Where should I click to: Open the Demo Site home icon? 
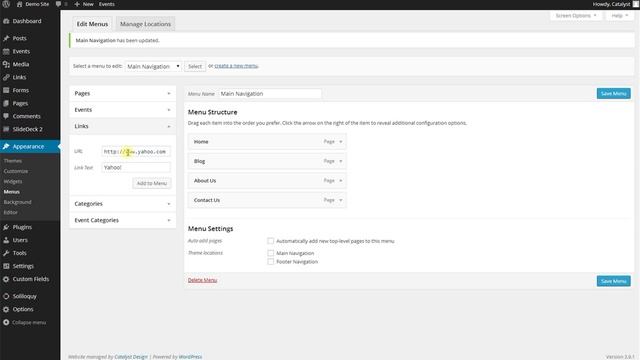[19, 4]
